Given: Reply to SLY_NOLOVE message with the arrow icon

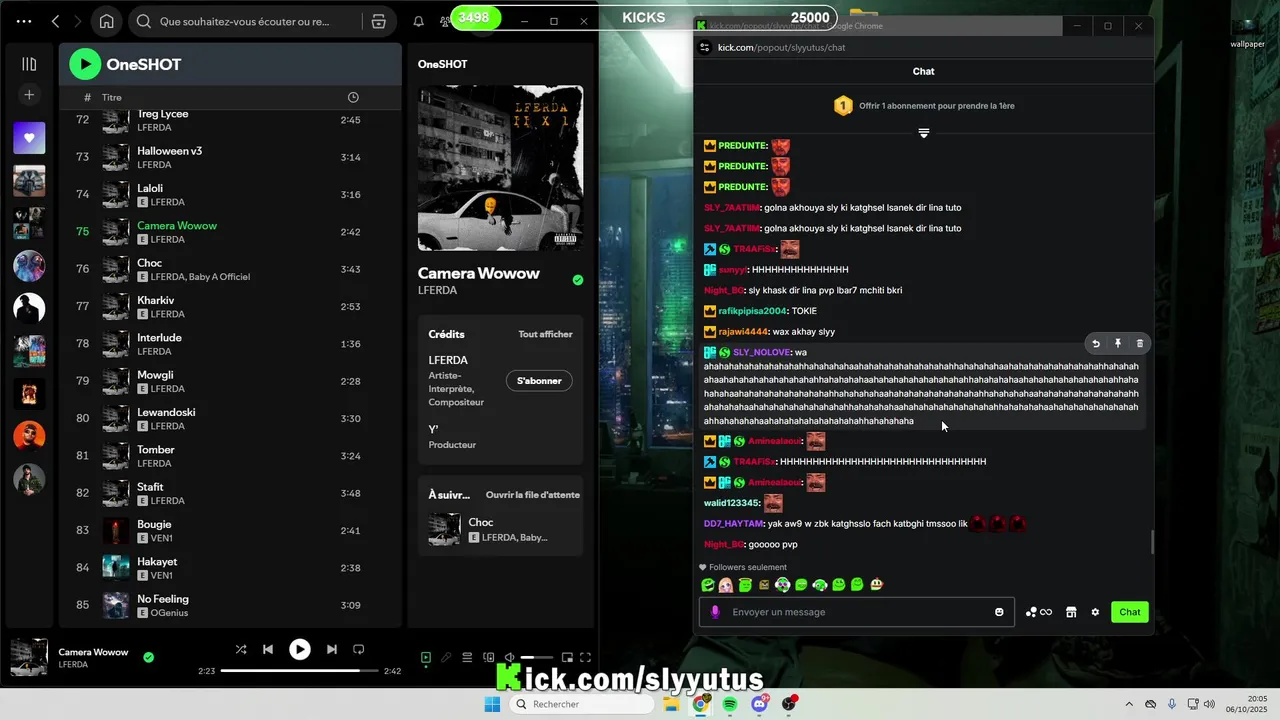Looking at the screenshot, I should [1096, 343].
